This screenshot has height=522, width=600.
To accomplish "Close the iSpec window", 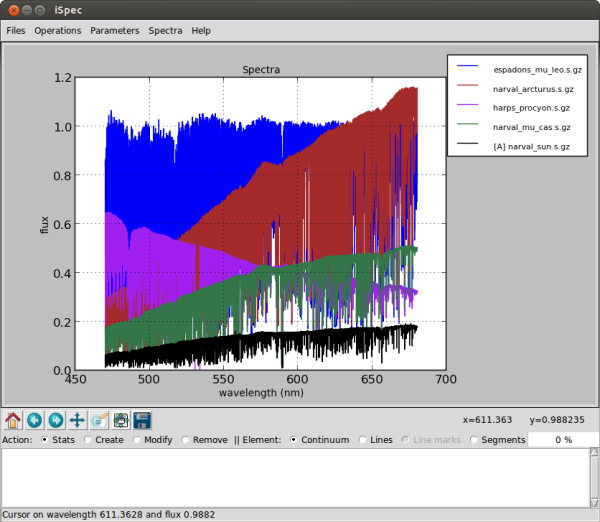I will click(x=14, y=10).
